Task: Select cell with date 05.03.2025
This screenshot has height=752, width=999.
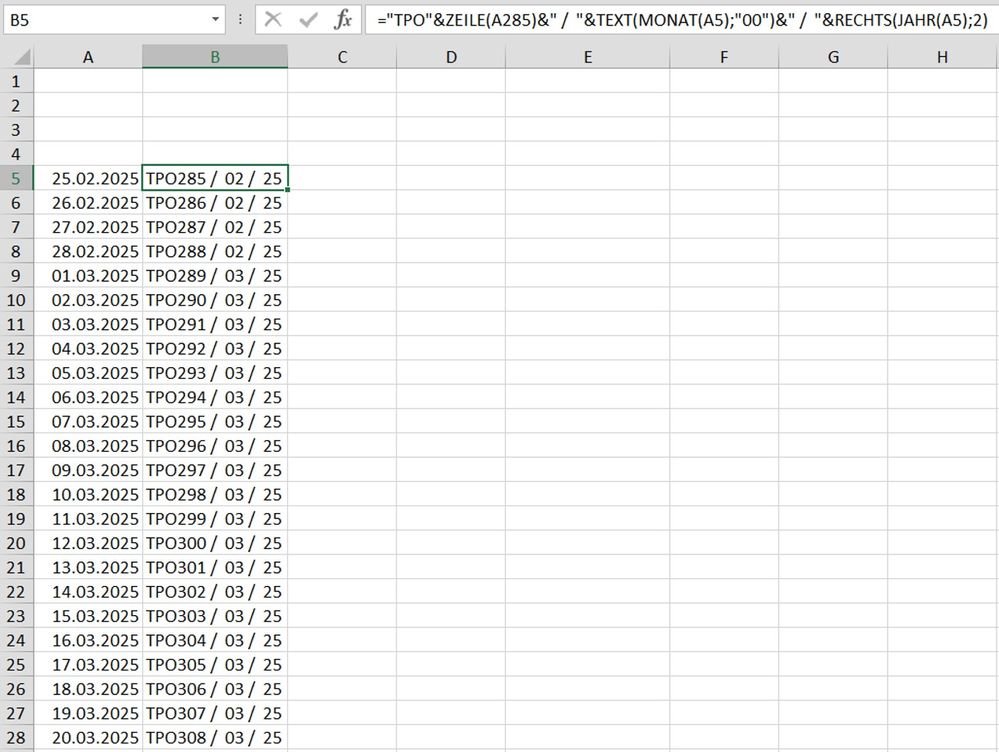Action: 88,373
